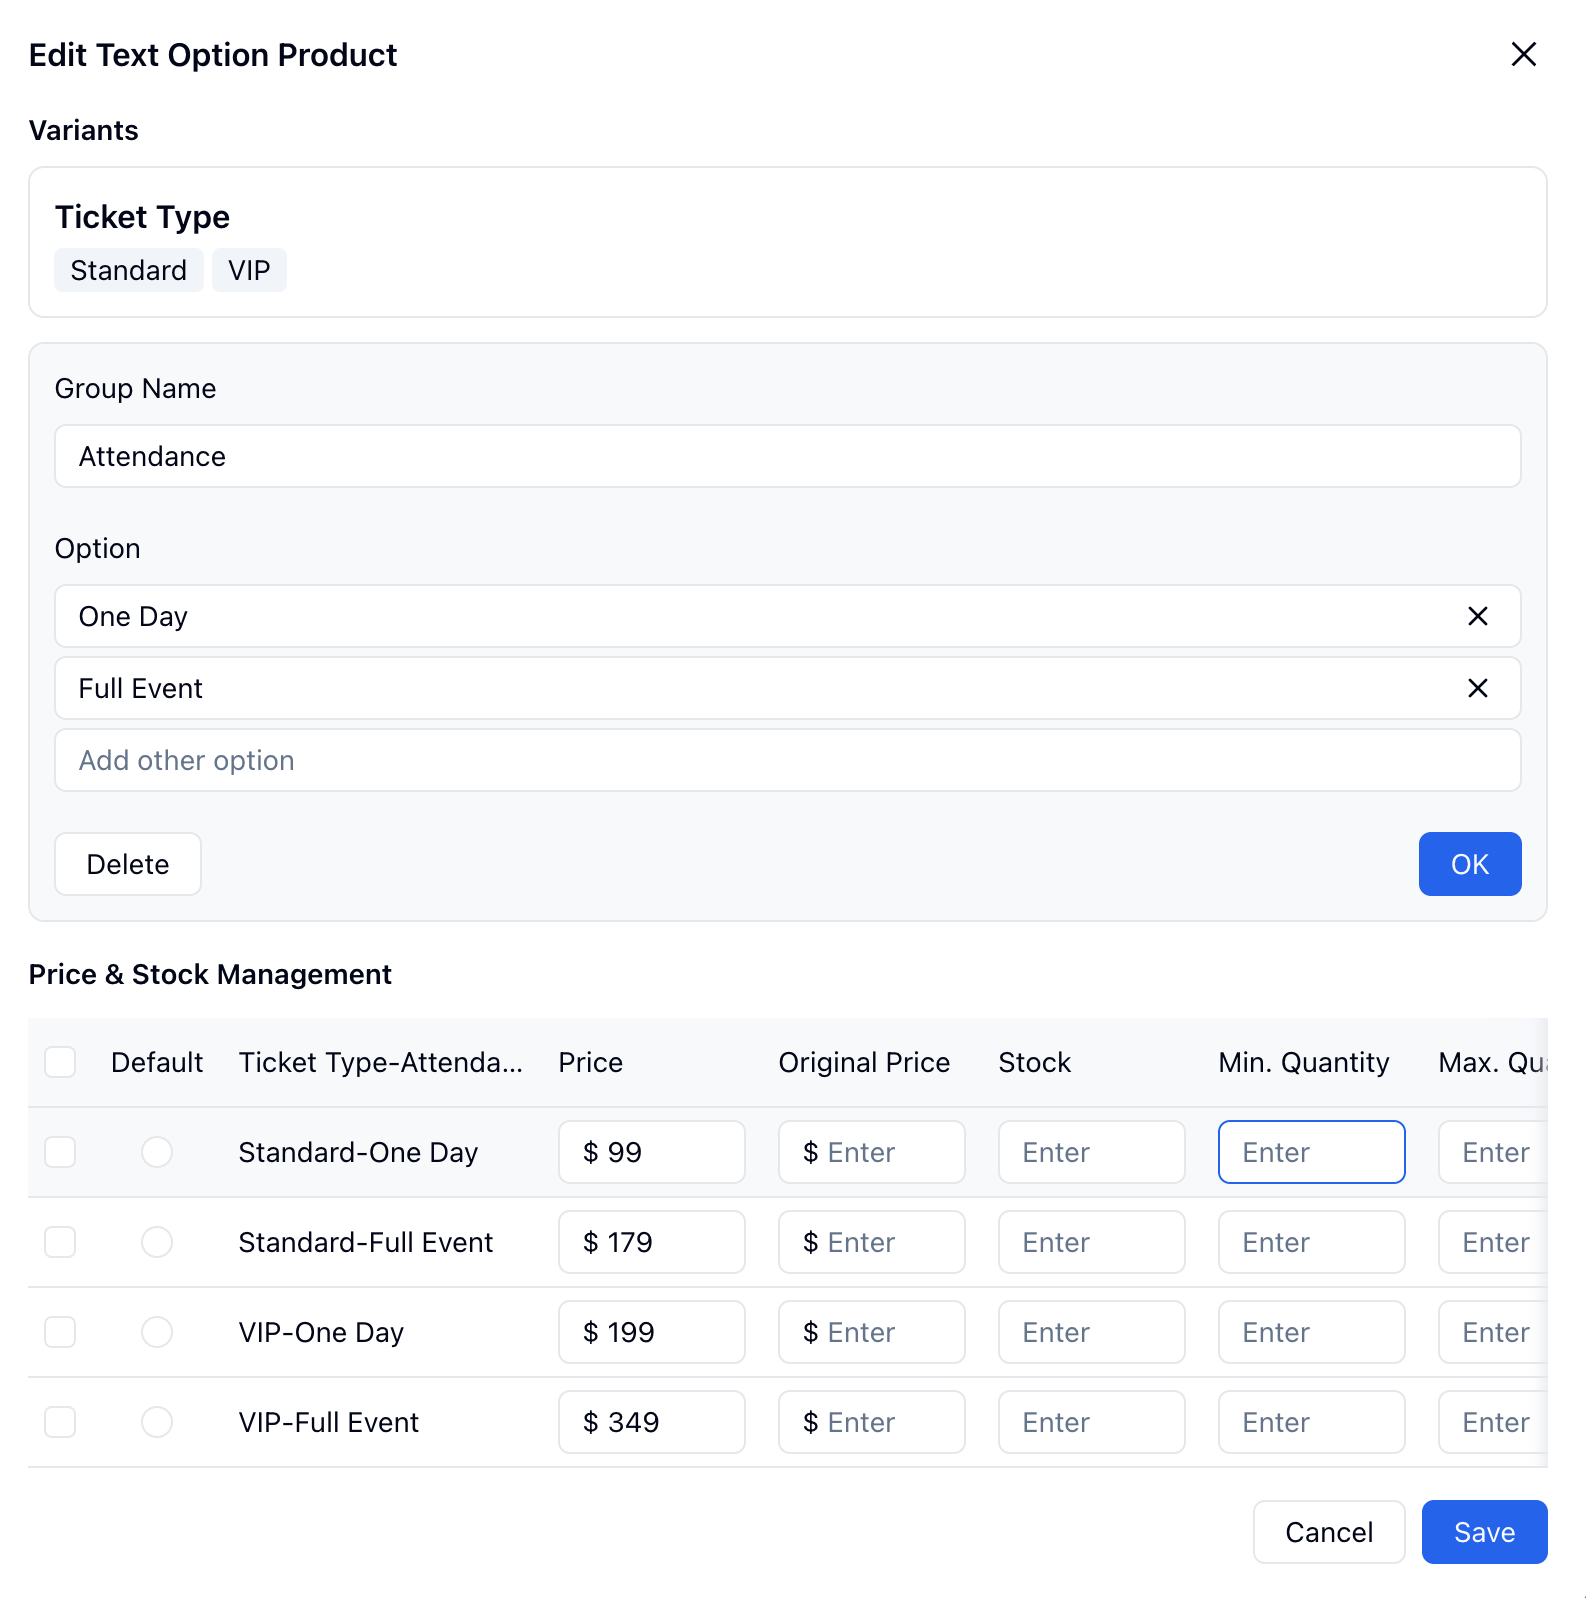Click Max. Quantity field for Standard-One Day
This screenshot has height=1598, width=1586.
click(x=1494, y=1152)
